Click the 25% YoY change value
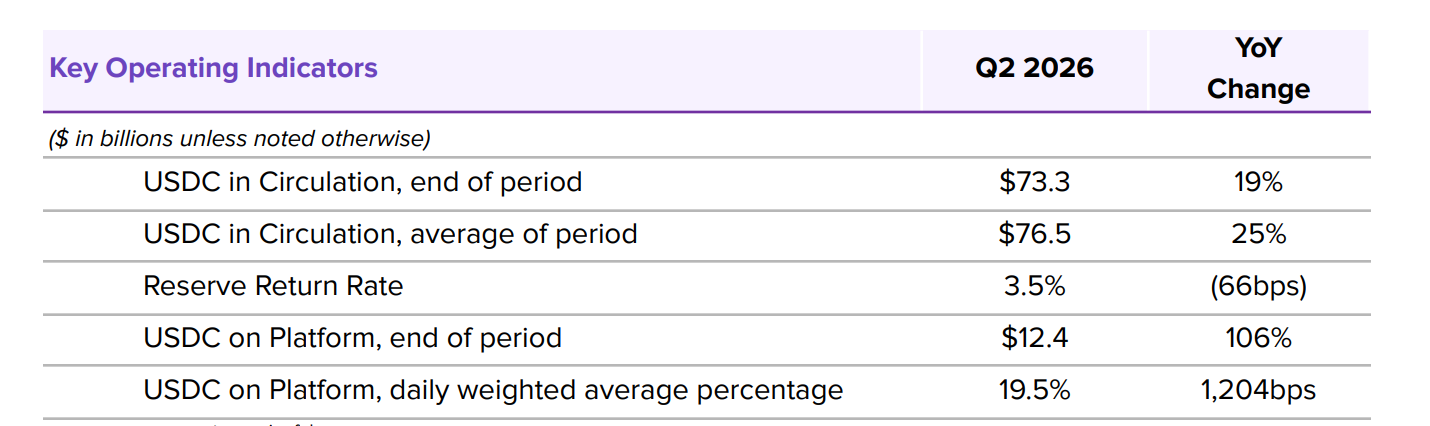1430x426 pixels. click(1258, 235)
